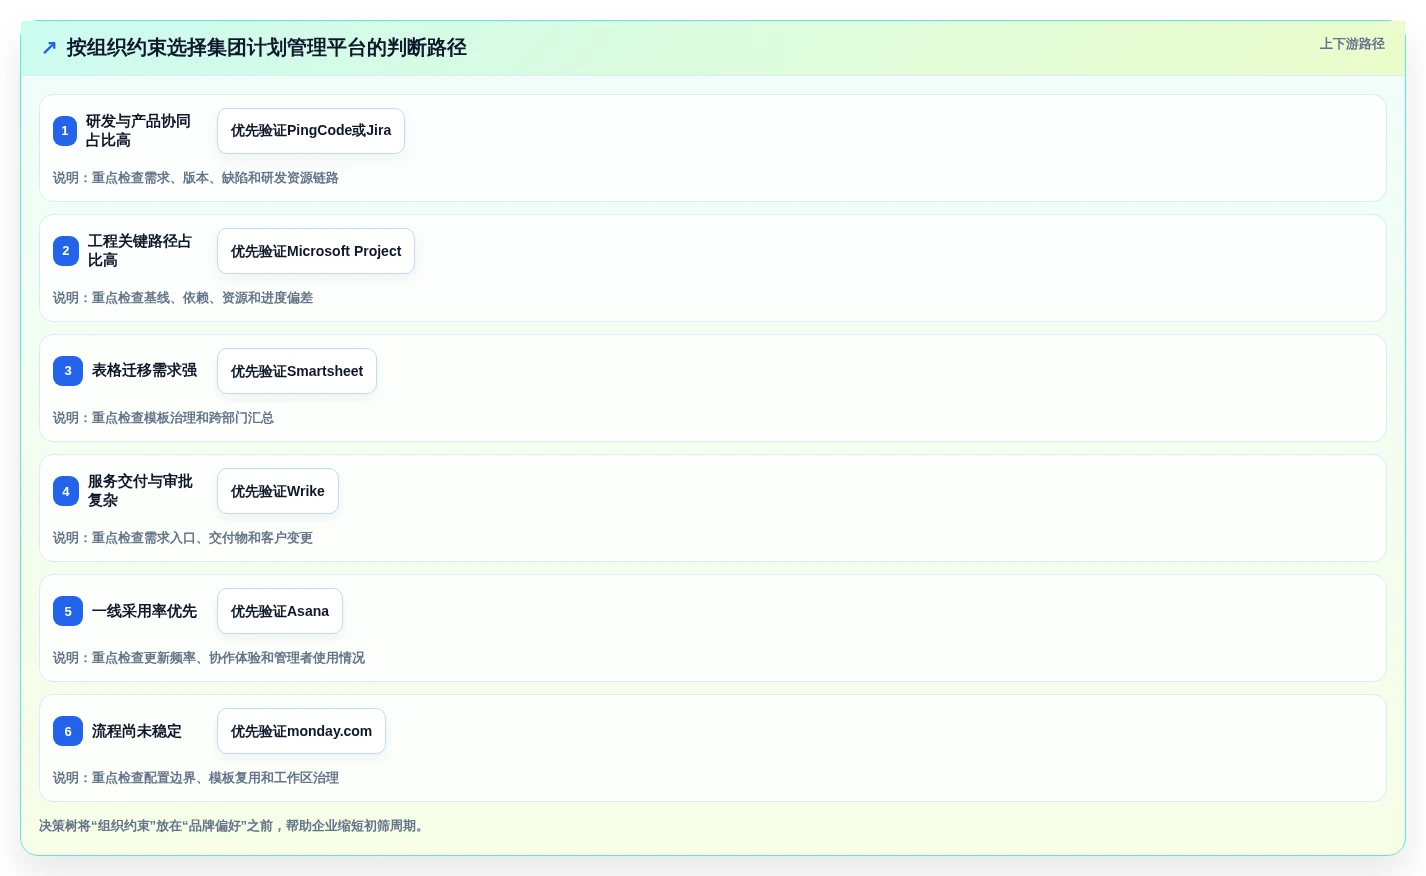The height and width of the screenshot is (876, 1426).
Task: Select step number 1 badge
Action: [65, 131]
